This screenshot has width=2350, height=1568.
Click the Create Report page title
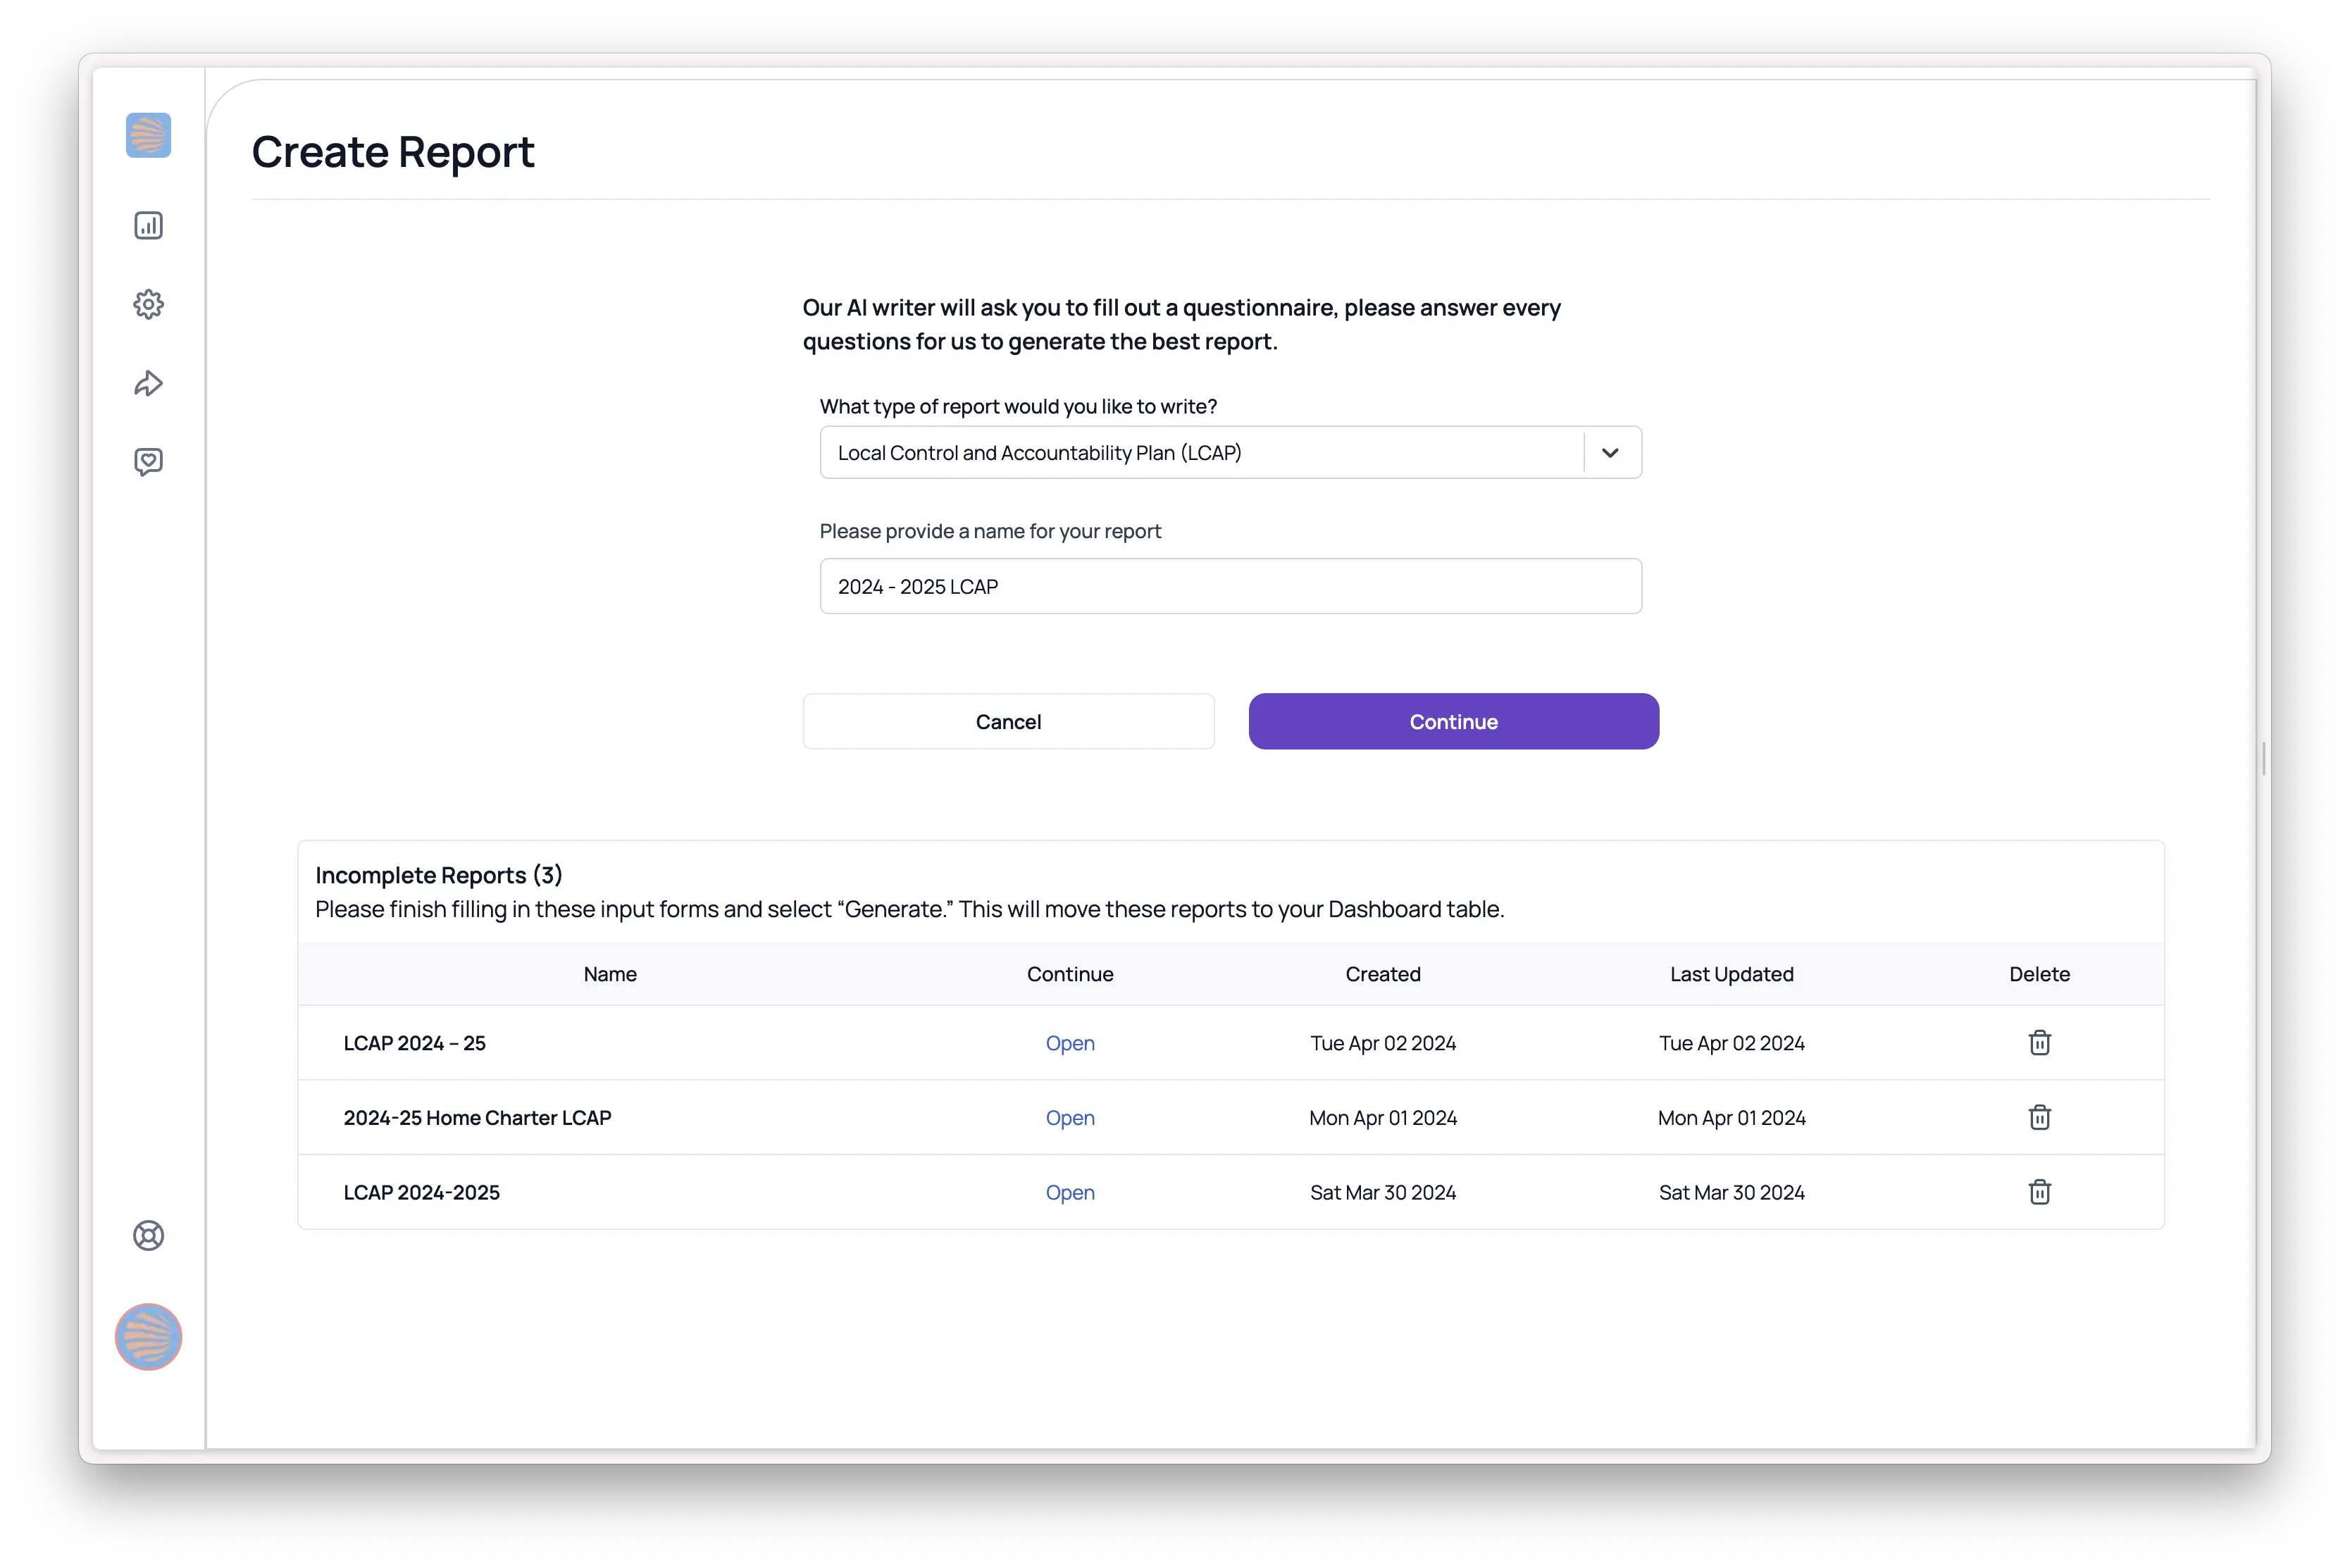pos(393,152)
